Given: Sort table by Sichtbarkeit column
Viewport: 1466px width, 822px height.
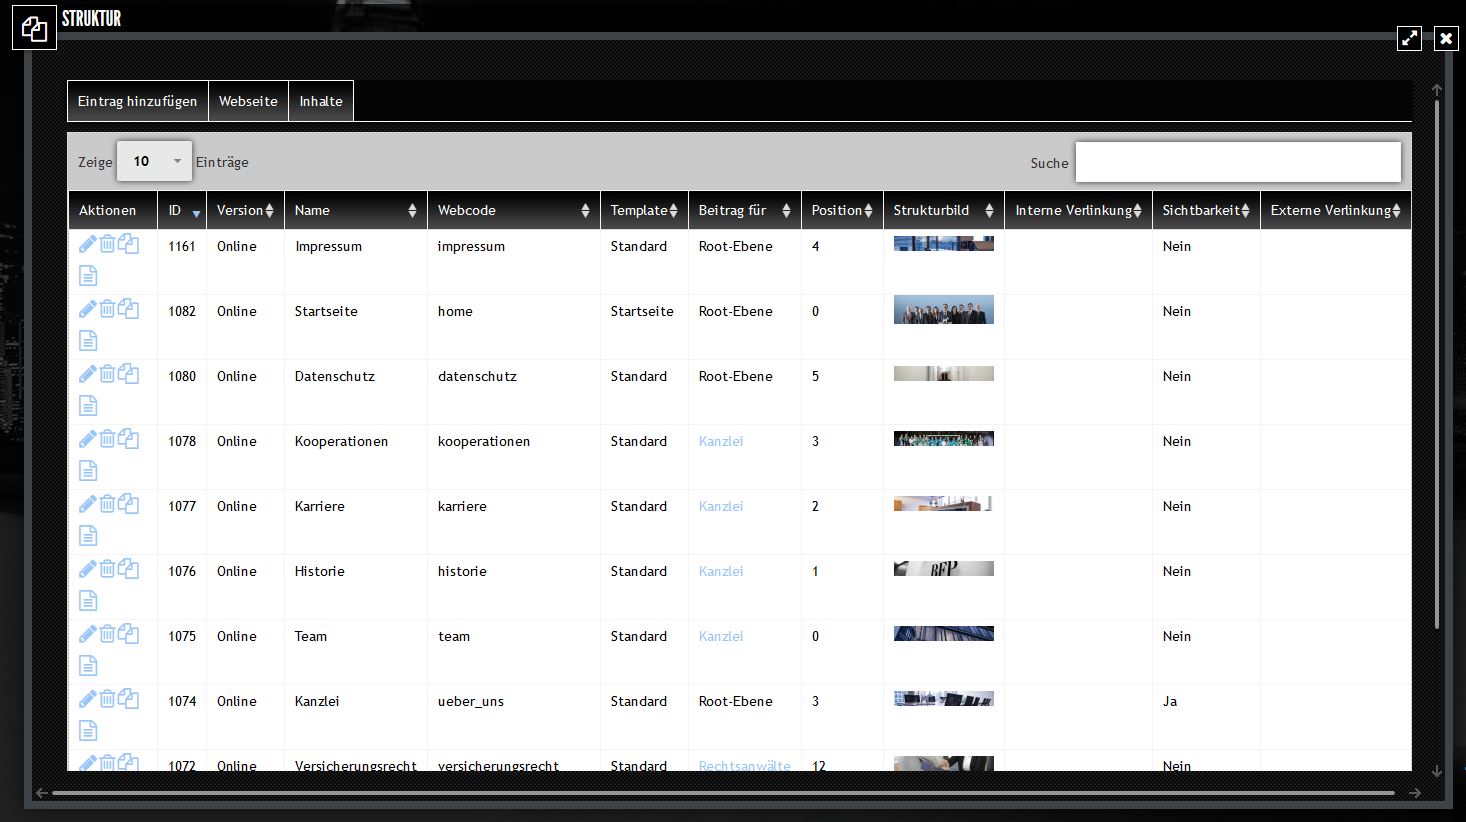Looking at the screenshot, I should (x=1206, y=210).
